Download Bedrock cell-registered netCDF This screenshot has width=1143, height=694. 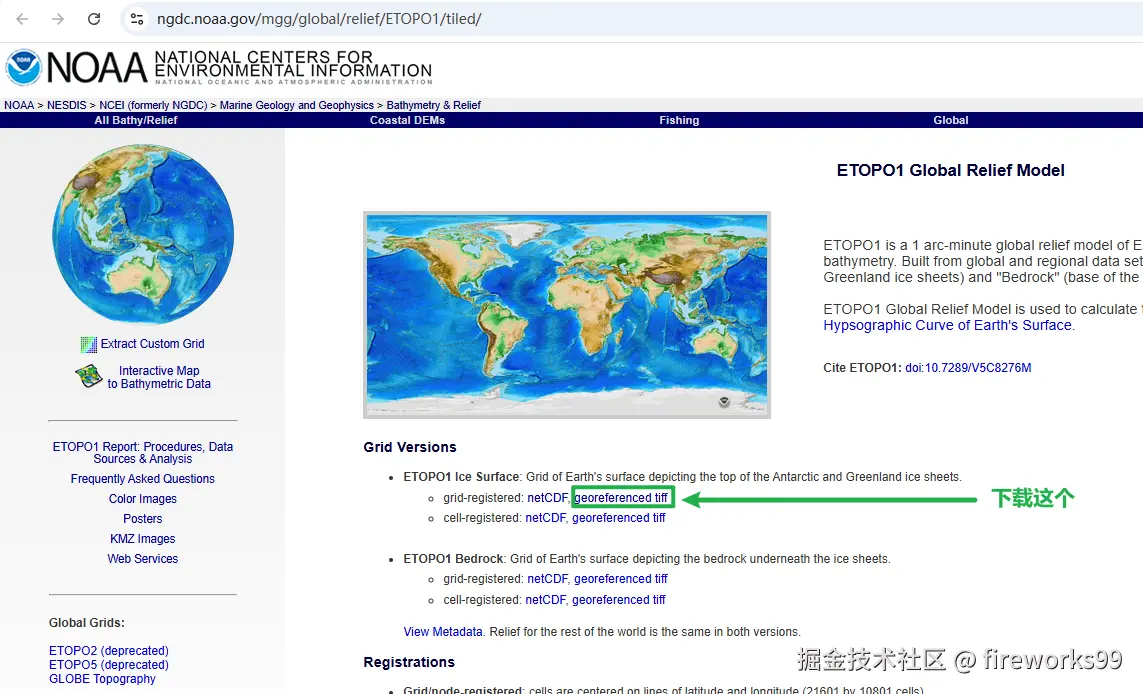(545, 600)
